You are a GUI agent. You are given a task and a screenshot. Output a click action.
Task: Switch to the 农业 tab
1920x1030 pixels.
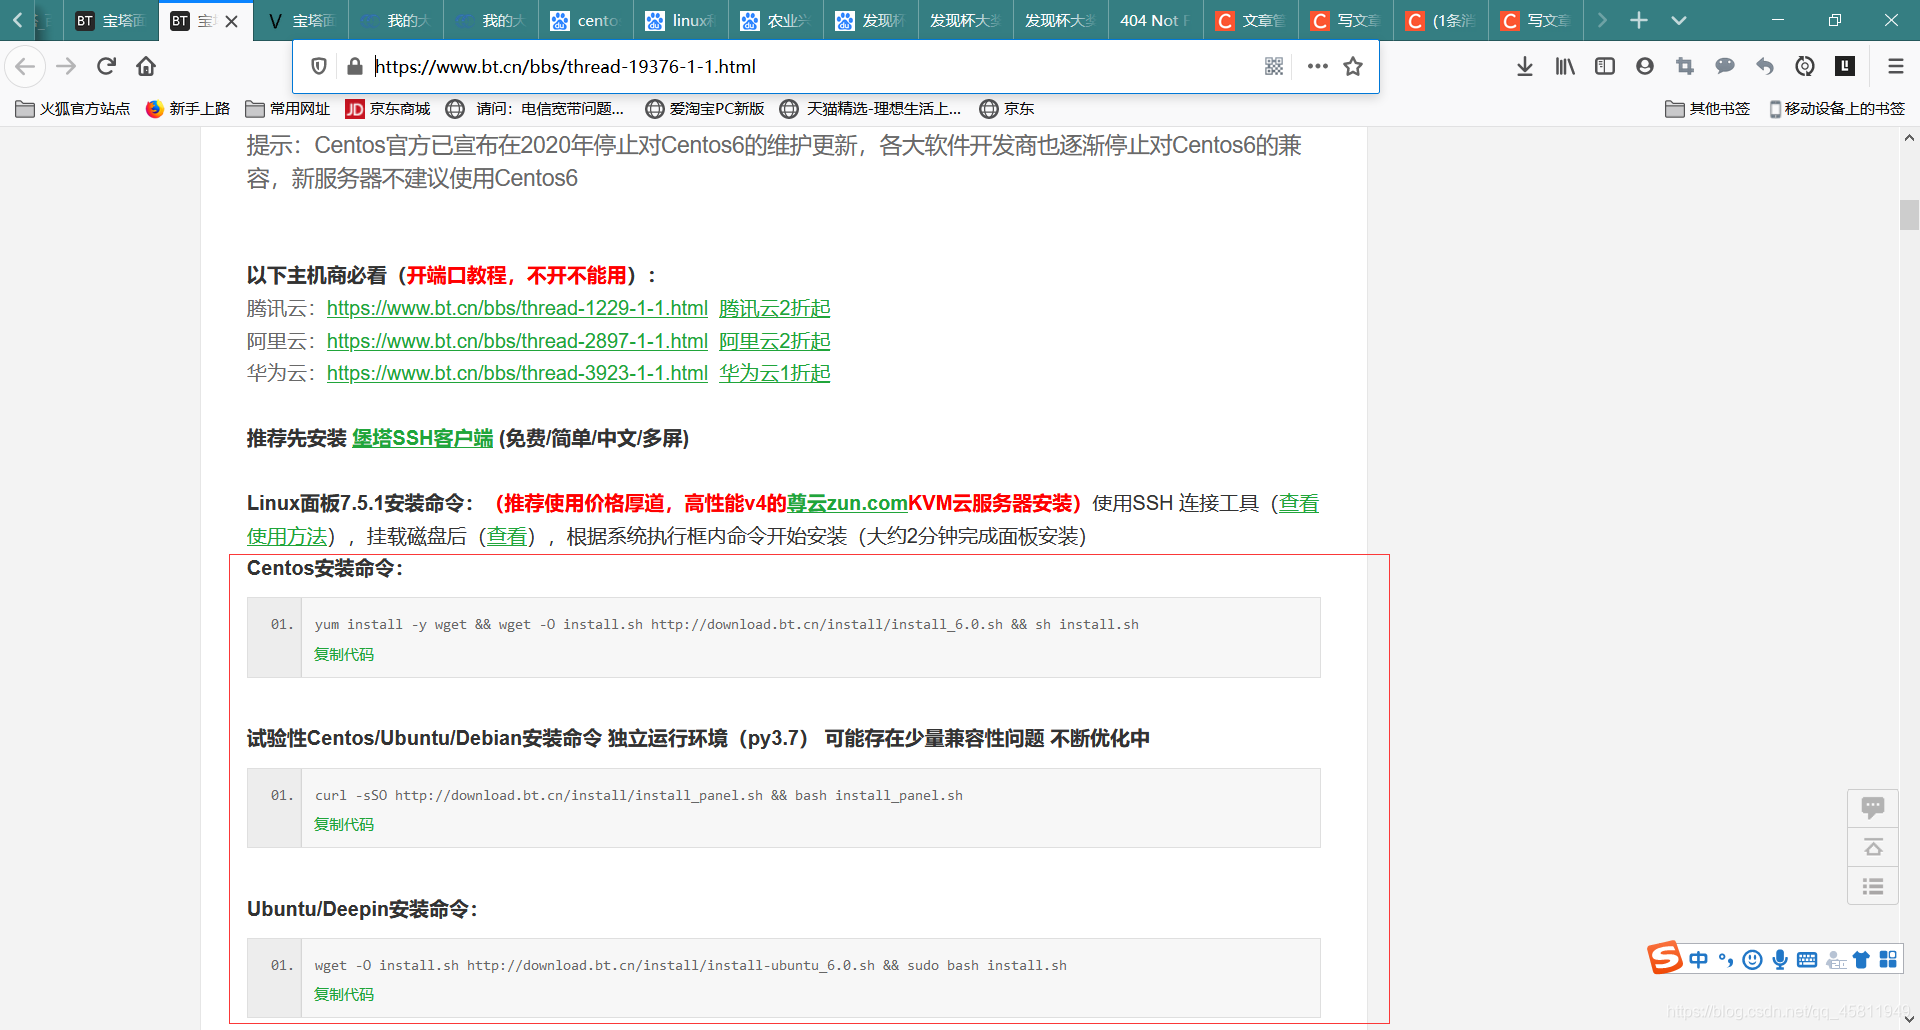tap(776, 20)
